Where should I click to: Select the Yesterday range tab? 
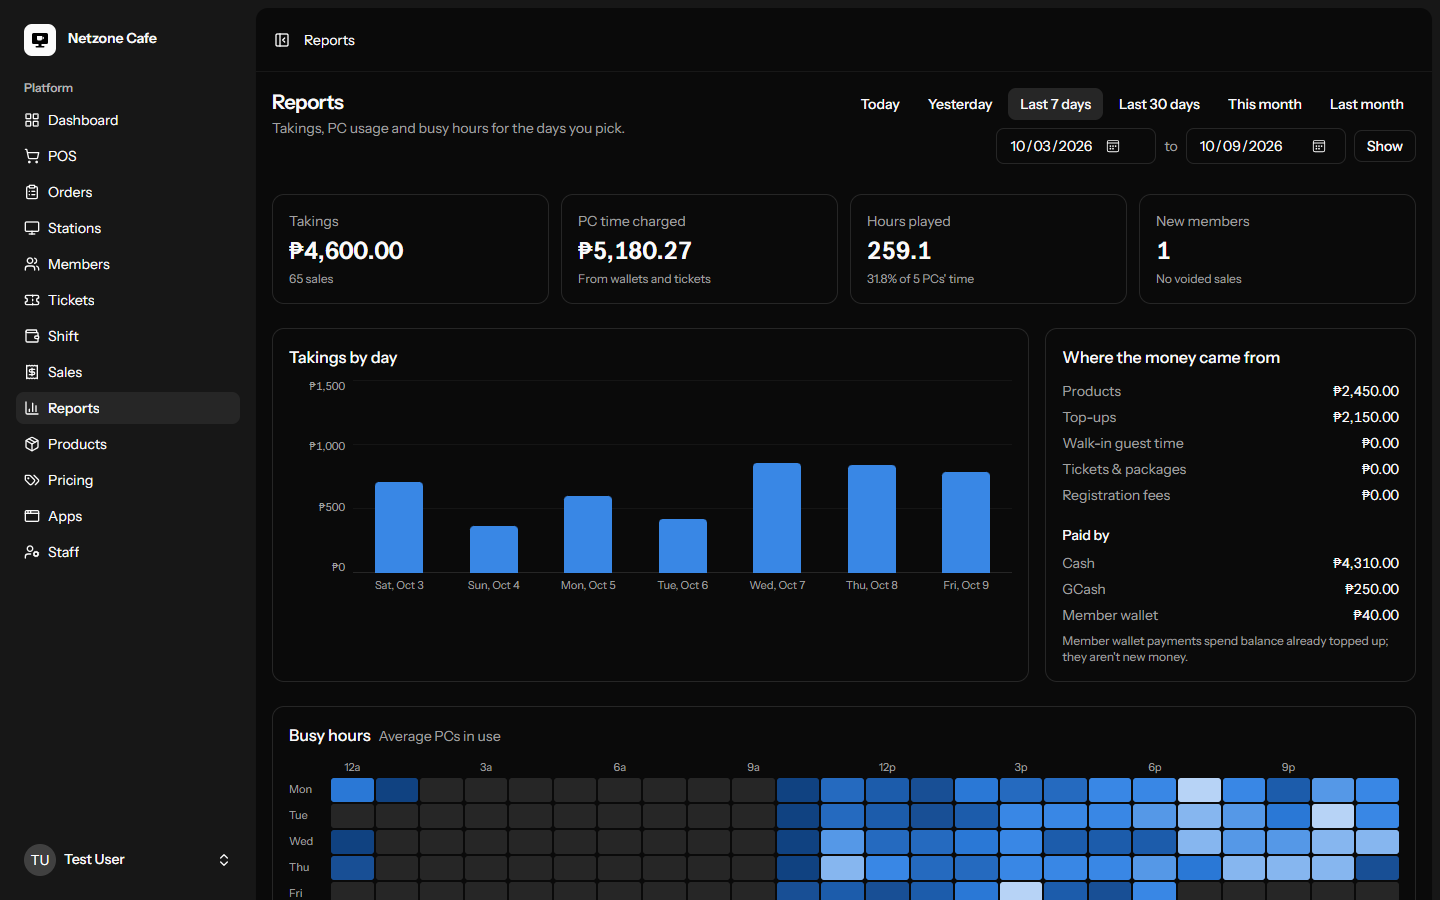(x=960, y=104)
